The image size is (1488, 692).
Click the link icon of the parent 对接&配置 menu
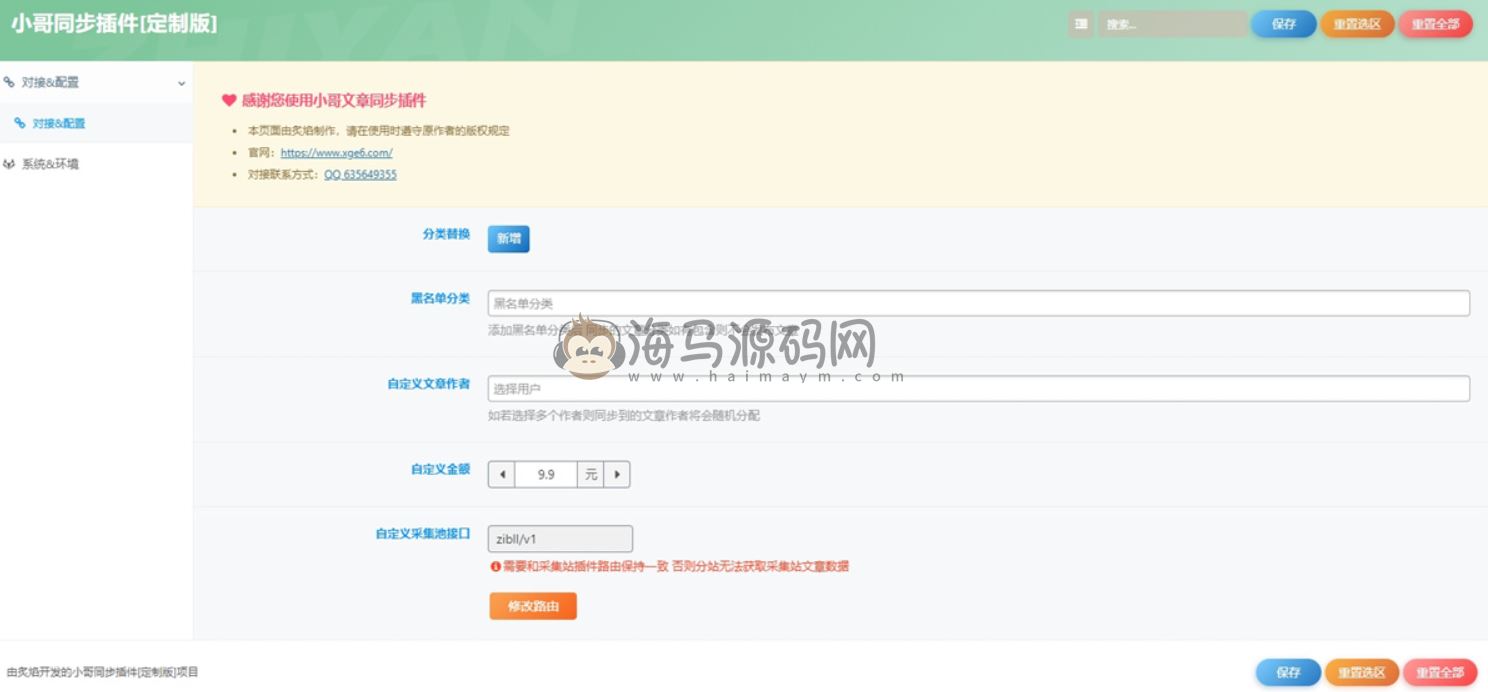[9, 83]
